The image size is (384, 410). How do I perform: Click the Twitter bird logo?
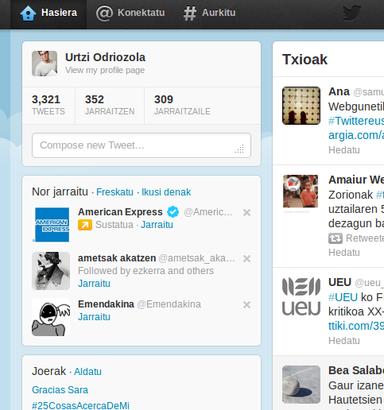[352, 13]
